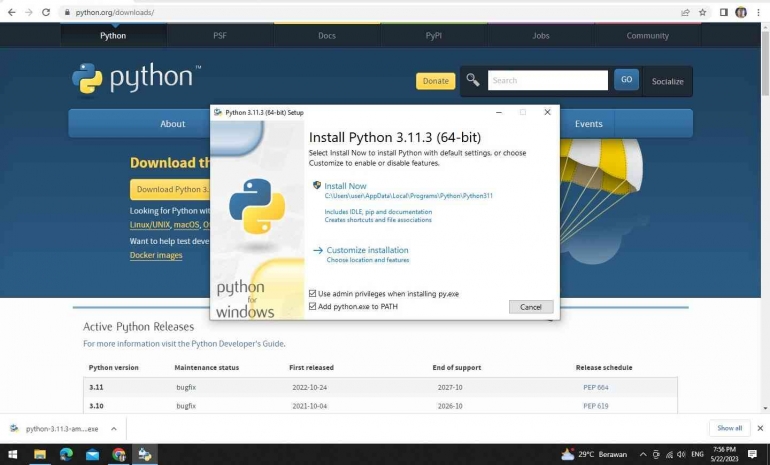This screenshot has height=465, width=770.
Task: Click the Python logo on website
Action: tap(136, 78)
